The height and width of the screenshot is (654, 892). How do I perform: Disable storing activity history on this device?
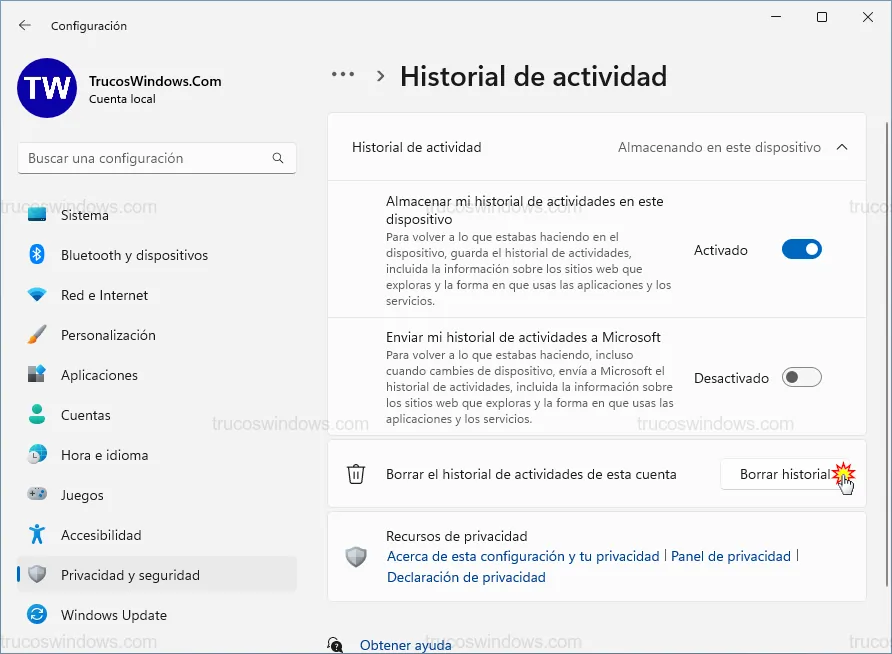tap(801, 250)
